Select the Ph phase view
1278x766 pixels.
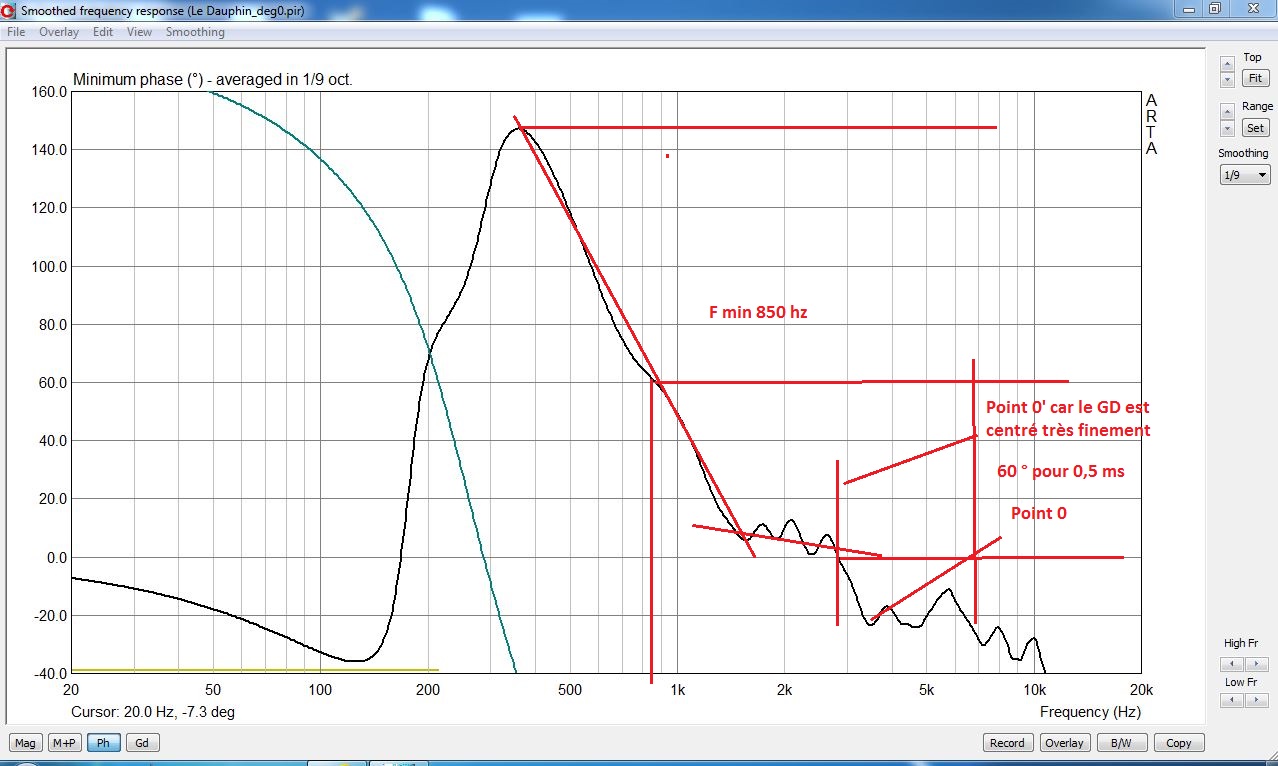tap(103, 743)
